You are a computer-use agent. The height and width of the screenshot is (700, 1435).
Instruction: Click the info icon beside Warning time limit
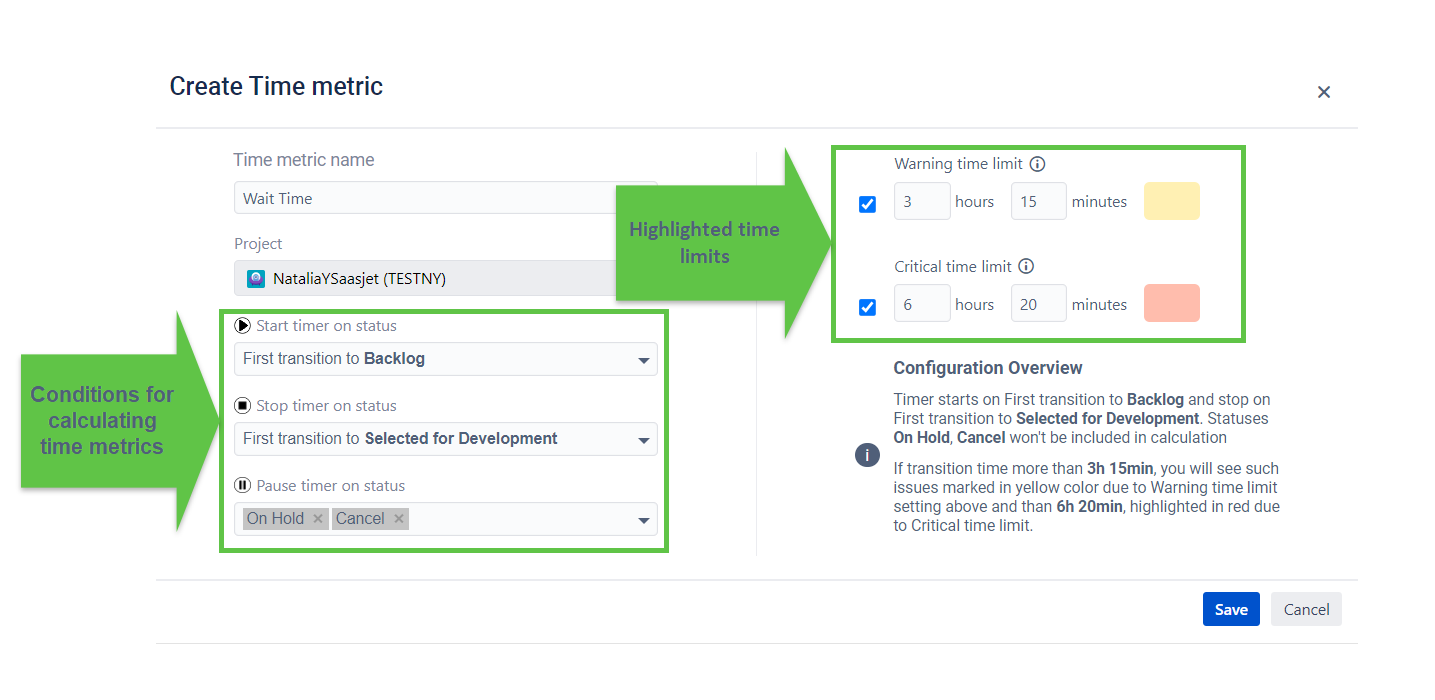coord(1037,164)
